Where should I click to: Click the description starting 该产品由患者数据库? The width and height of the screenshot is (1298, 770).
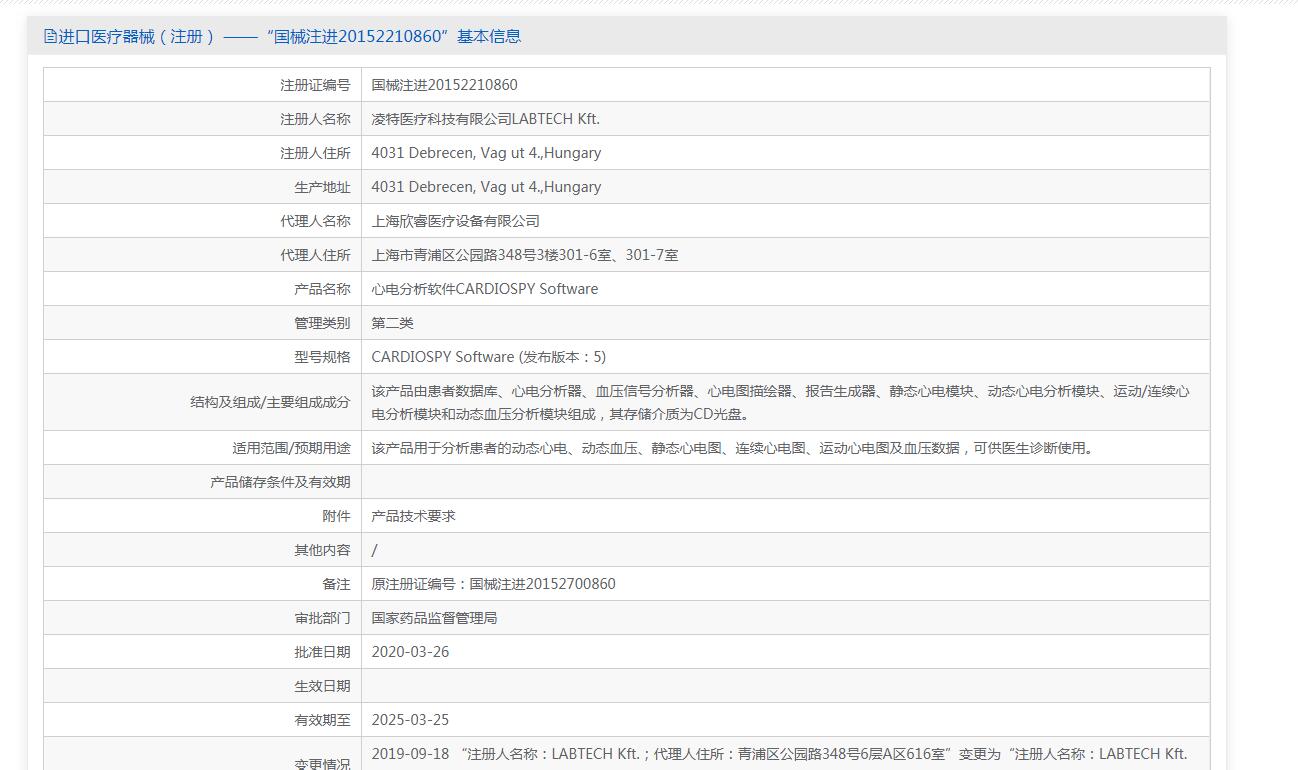[781, 402]
